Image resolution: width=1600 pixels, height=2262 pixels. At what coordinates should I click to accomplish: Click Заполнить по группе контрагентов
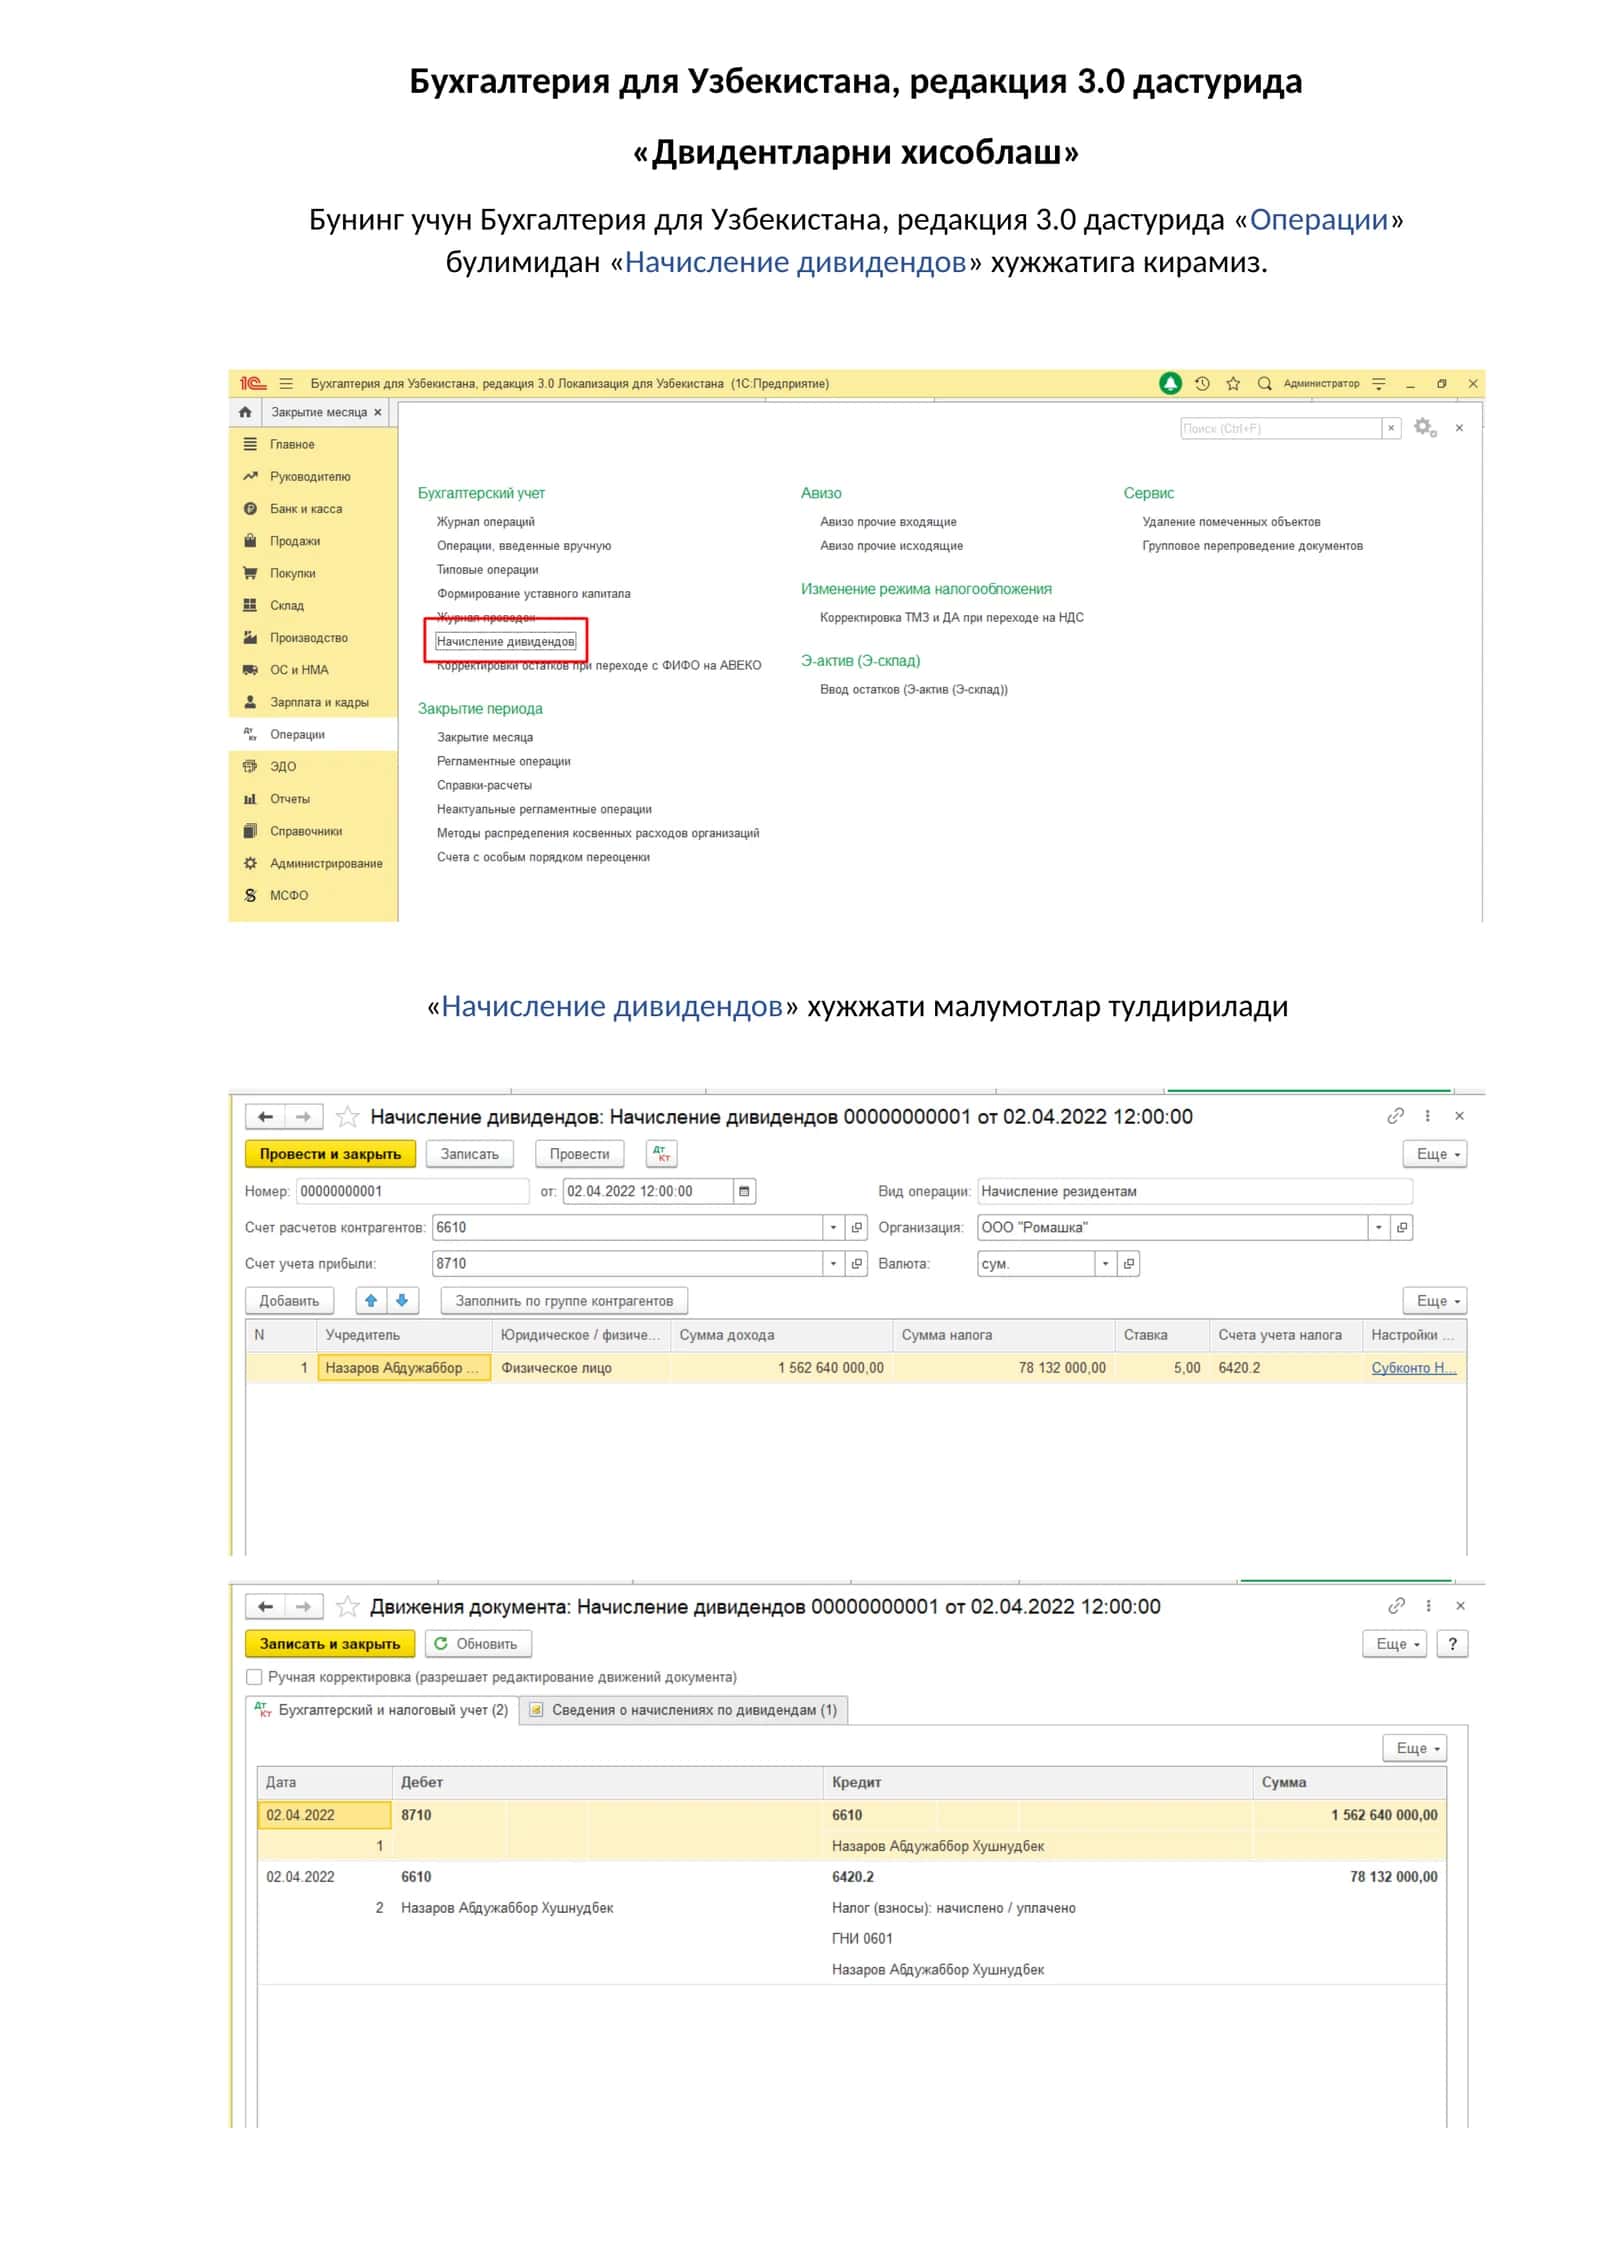pyautogui.click(x=564, y=1300)
